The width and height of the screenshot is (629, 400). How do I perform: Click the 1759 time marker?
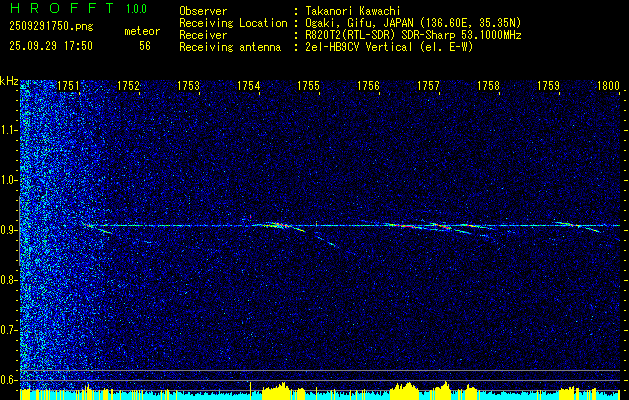pos(548,86)
